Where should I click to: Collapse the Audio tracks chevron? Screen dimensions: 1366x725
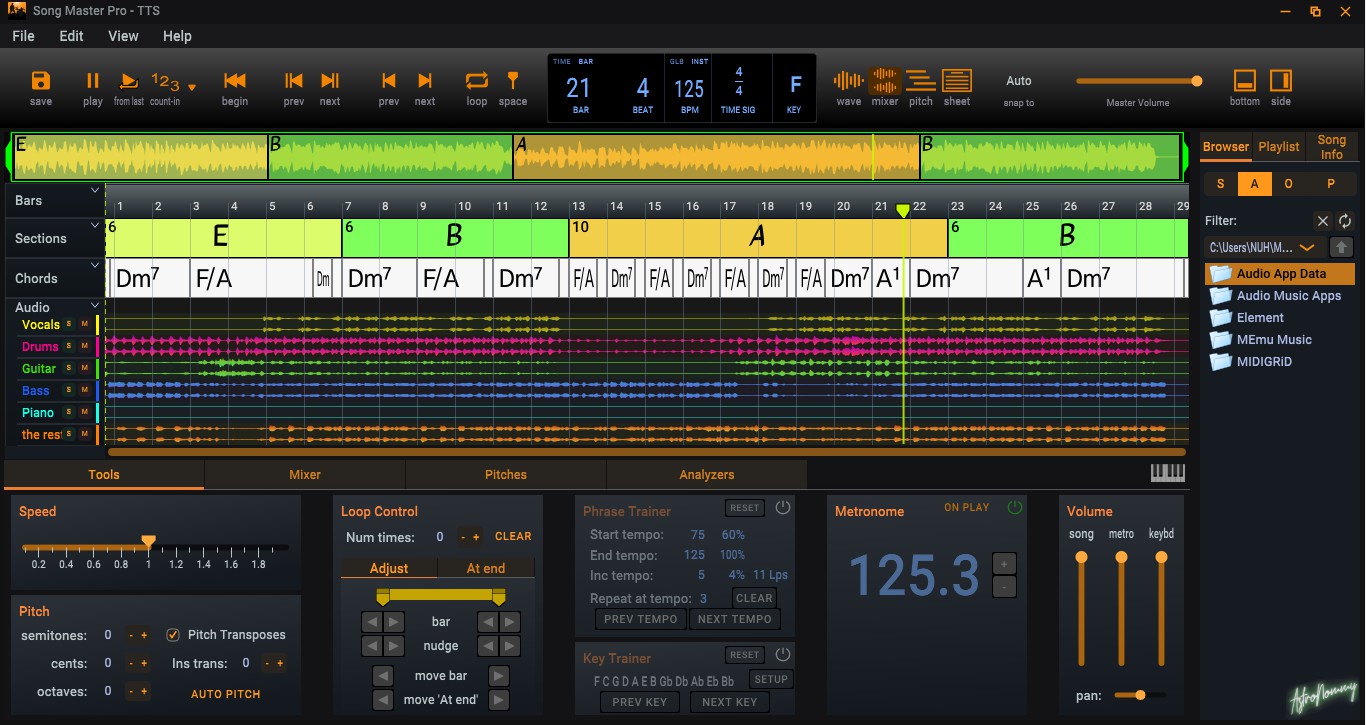(96, 306)
